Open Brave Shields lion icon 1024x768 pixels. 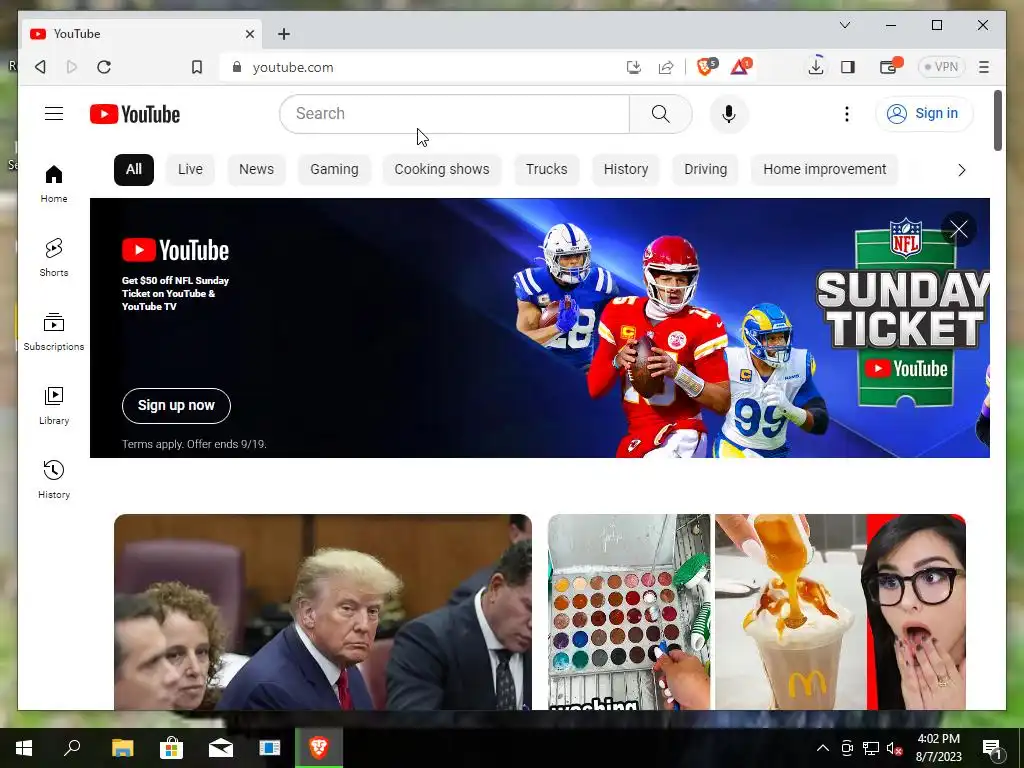[x=707, y=66]
